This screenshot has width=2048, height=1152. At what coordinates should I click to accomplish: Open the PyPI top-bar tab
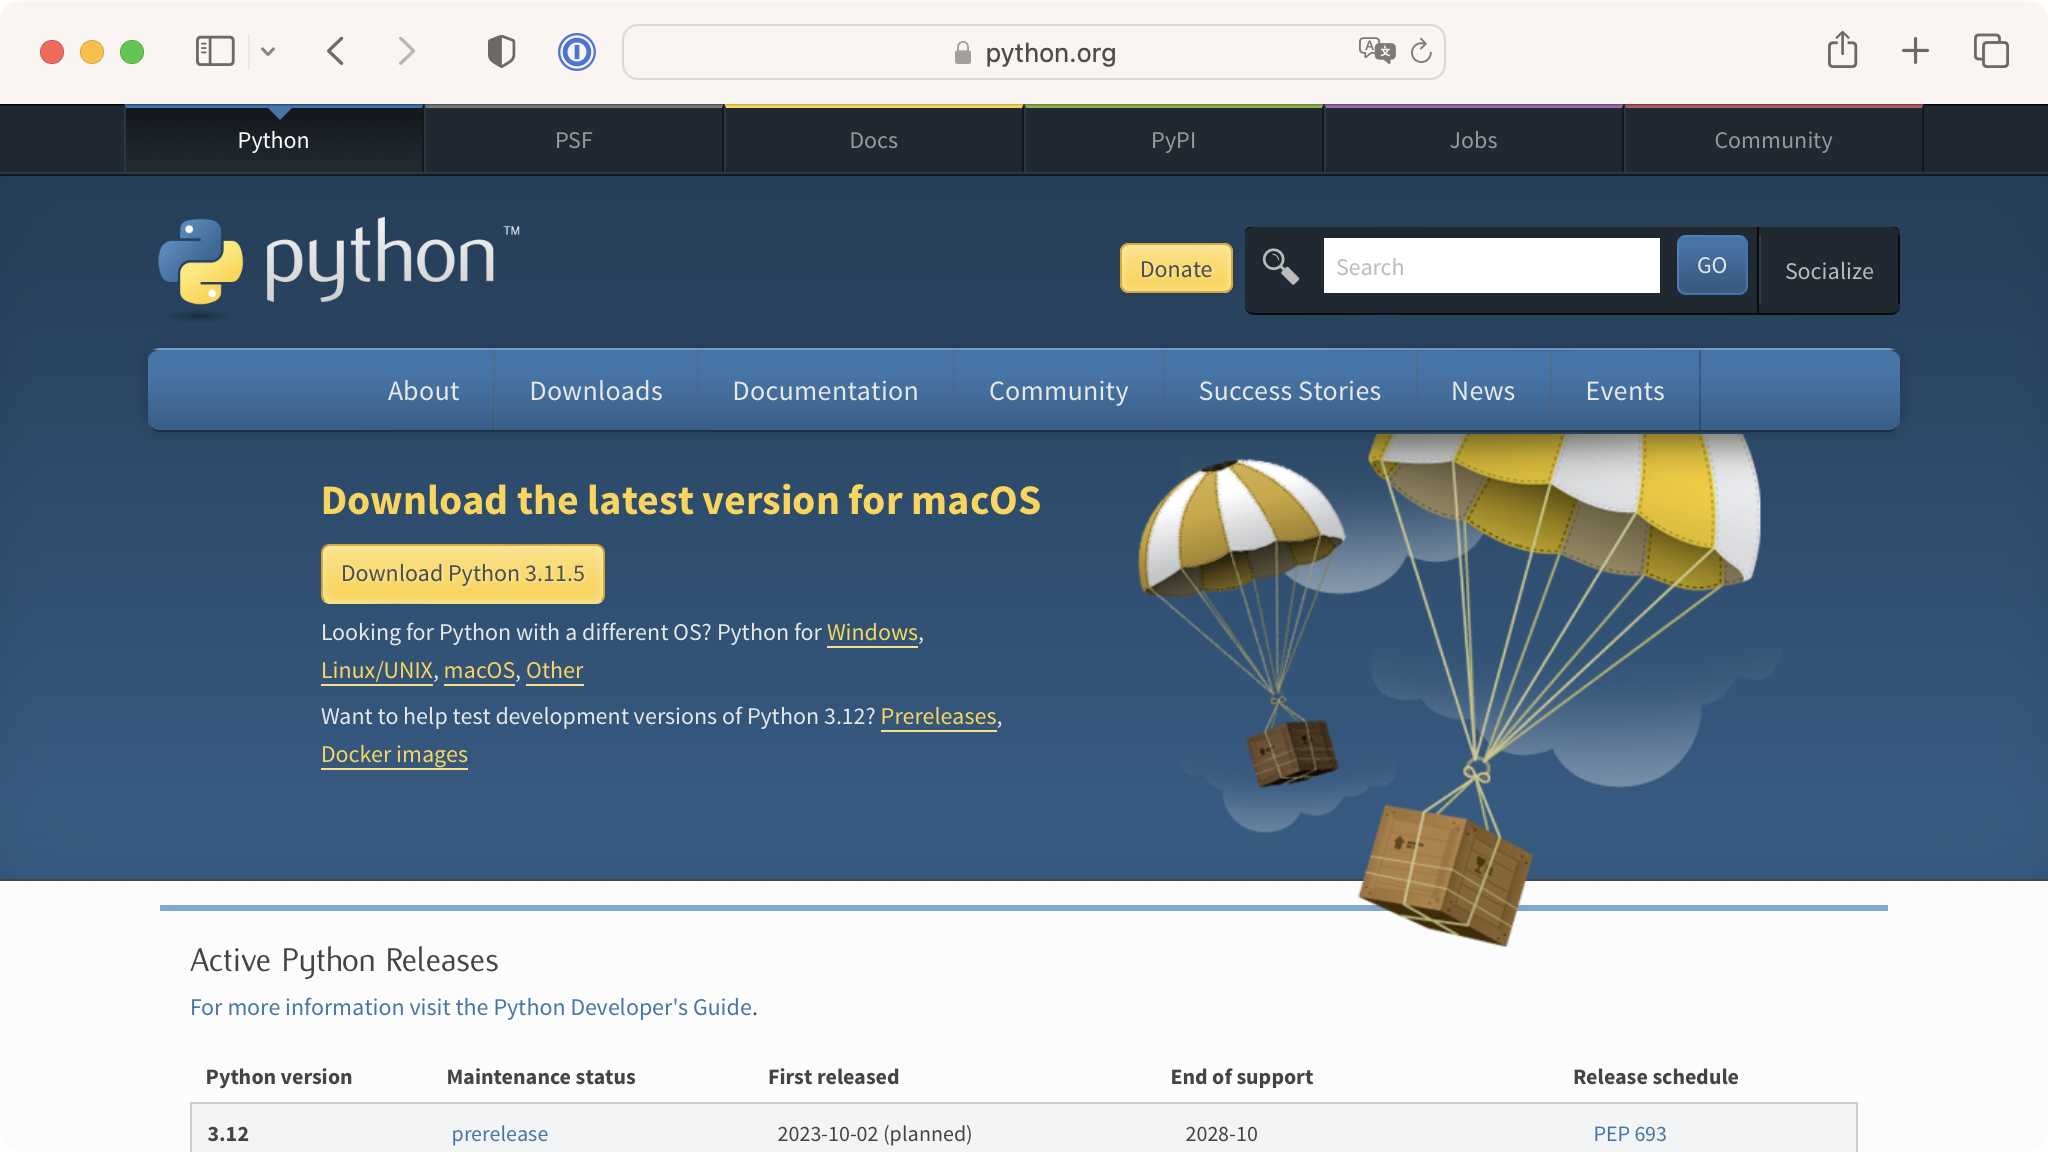tap(1174, 140)
